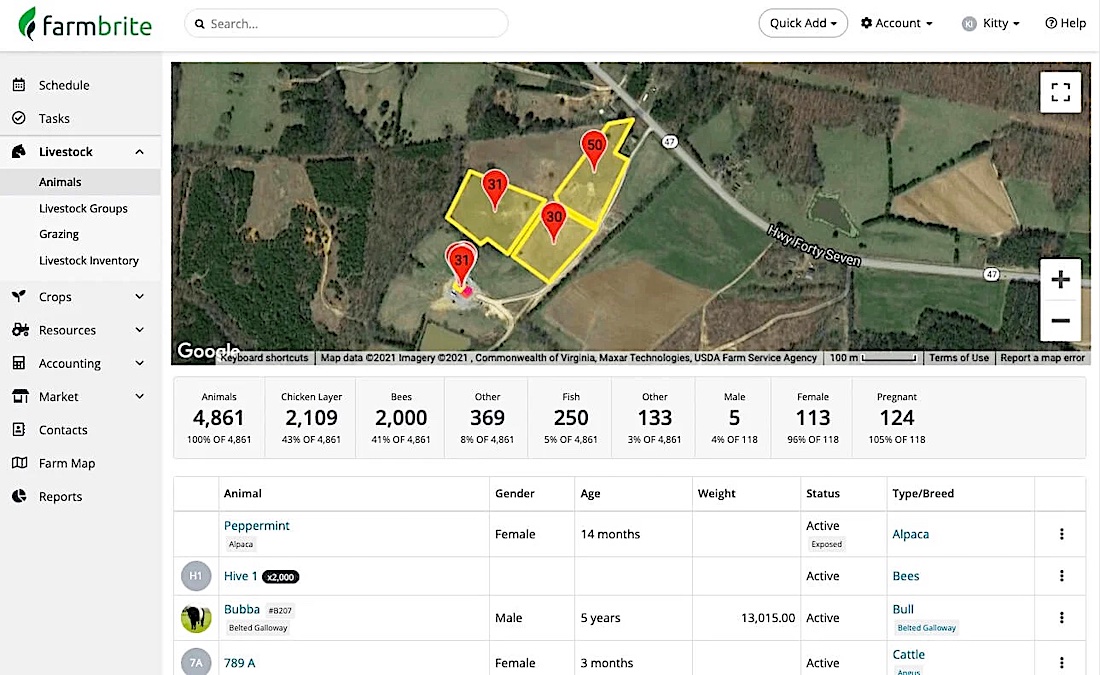
Task: Collapse the Livestock menu section
Action: click(x=140, y=152)
